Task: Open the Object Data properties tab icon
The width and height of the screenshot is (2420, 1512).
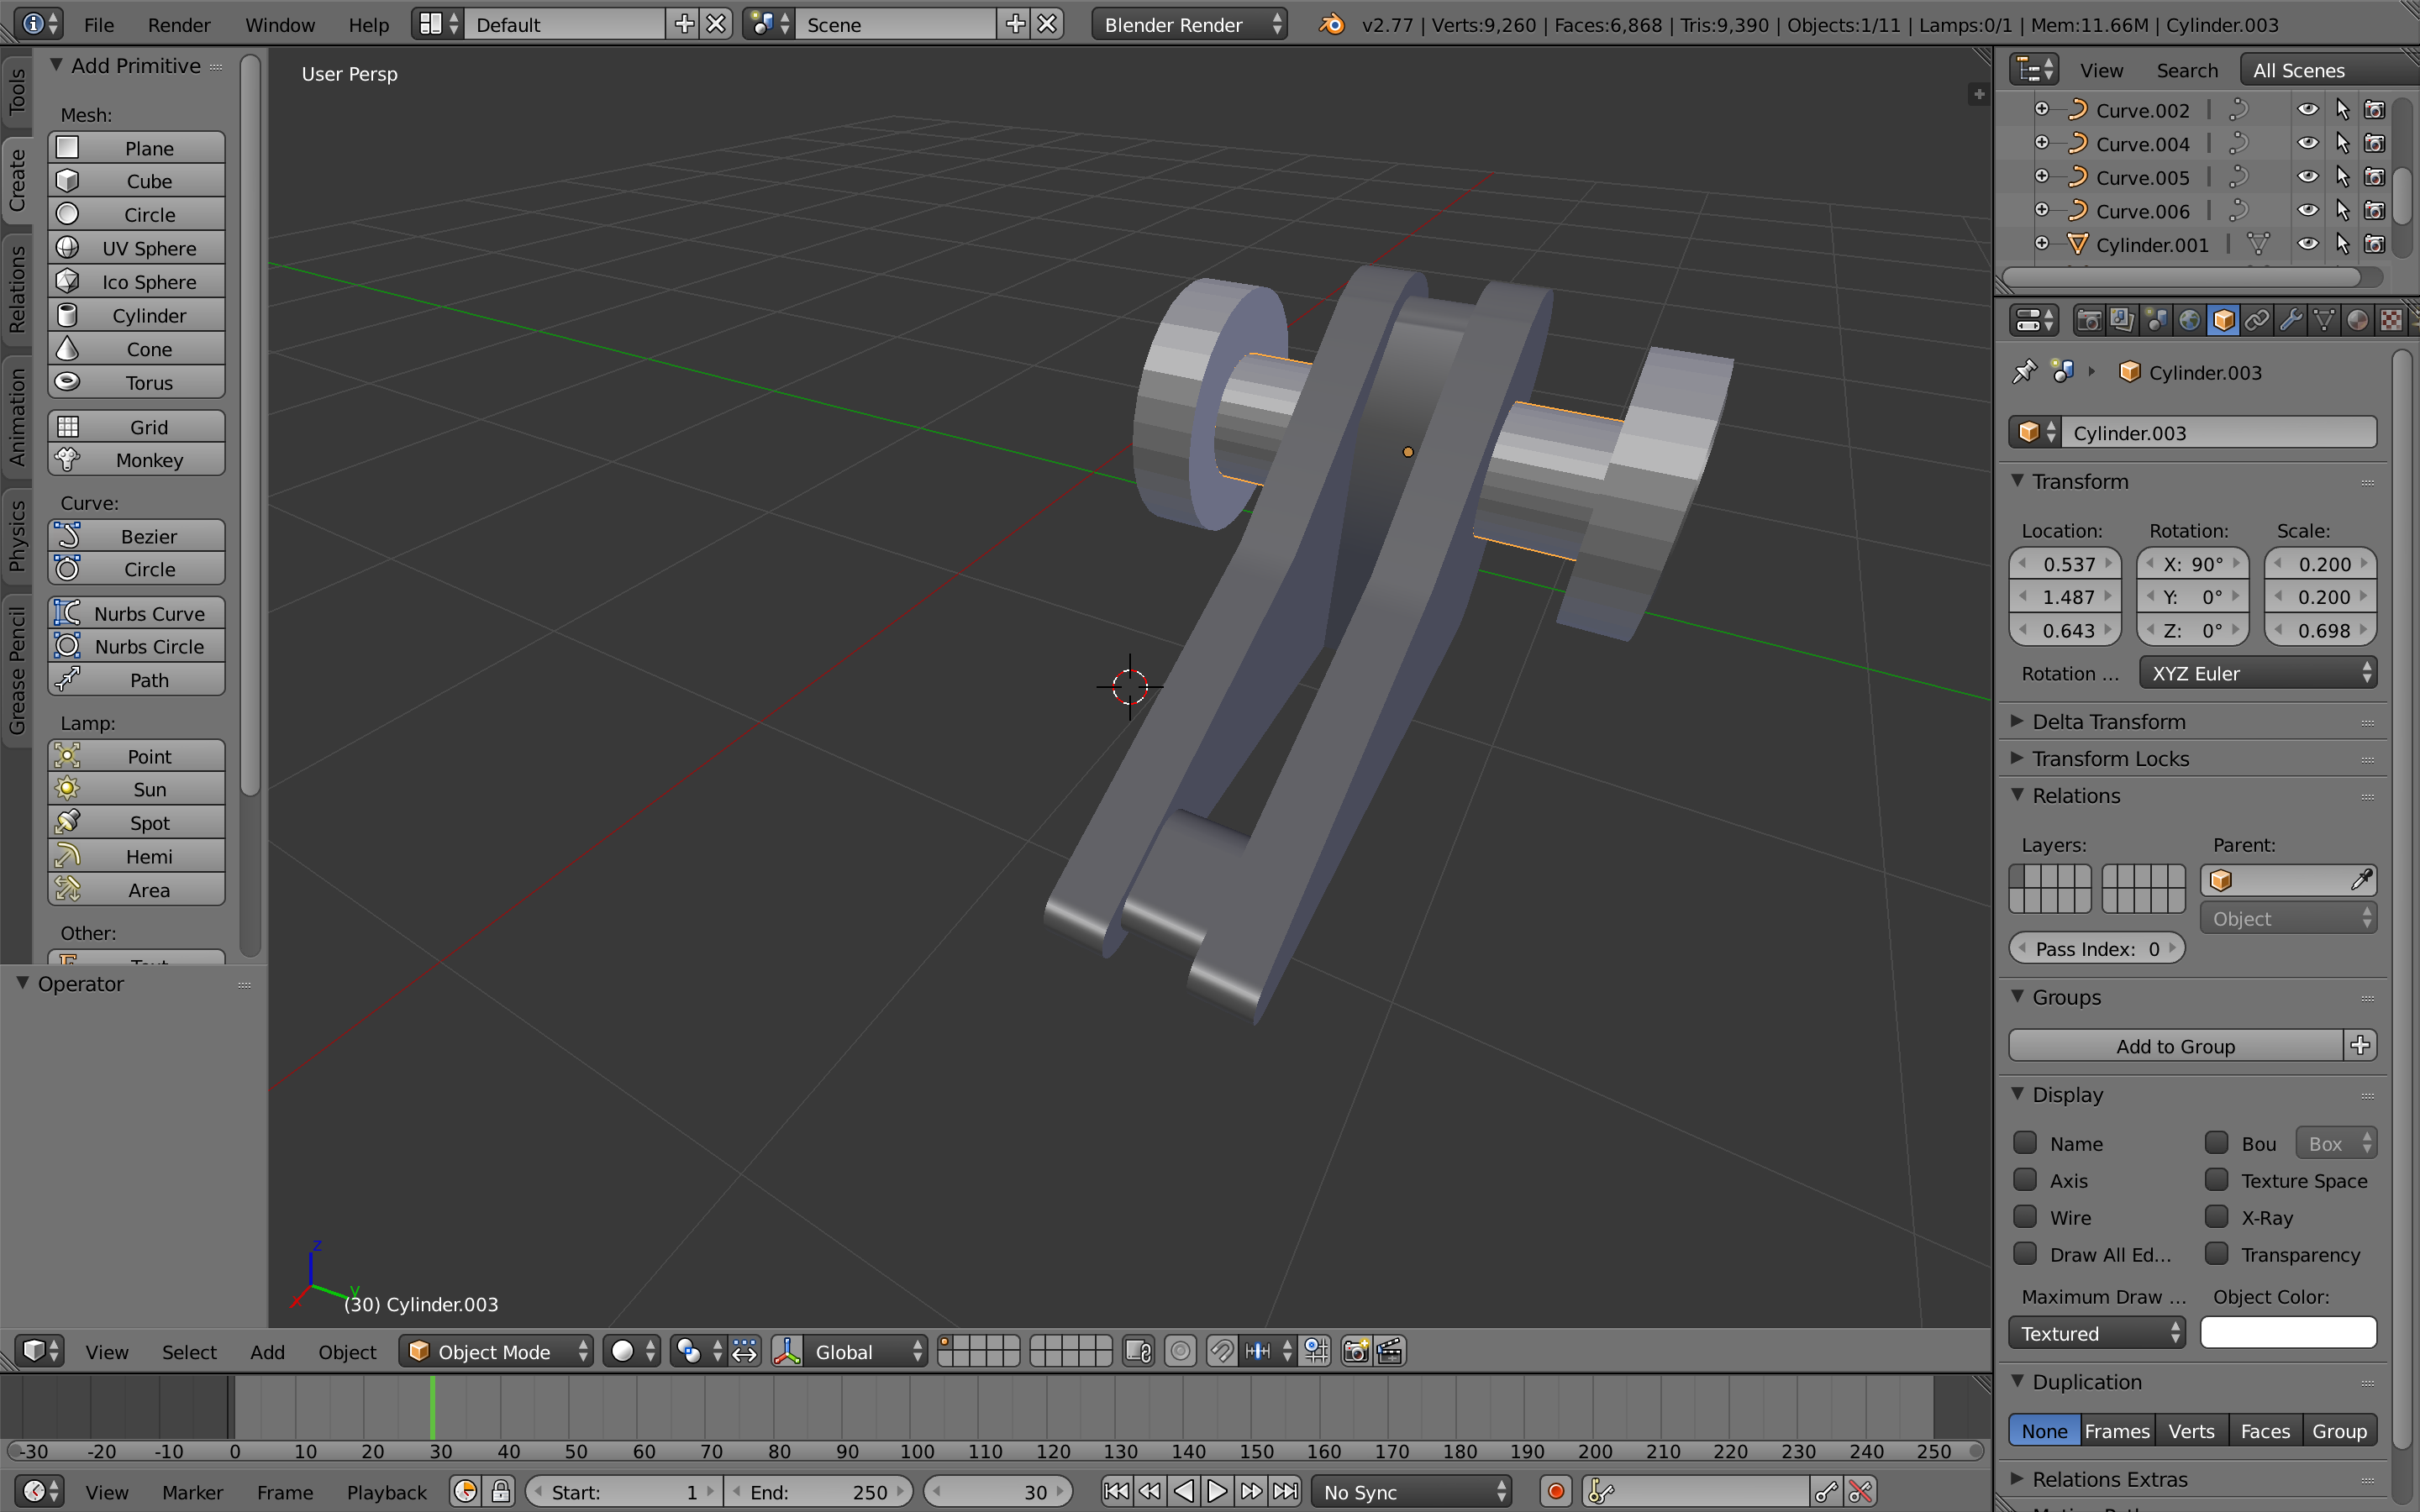Action: 2325,320
